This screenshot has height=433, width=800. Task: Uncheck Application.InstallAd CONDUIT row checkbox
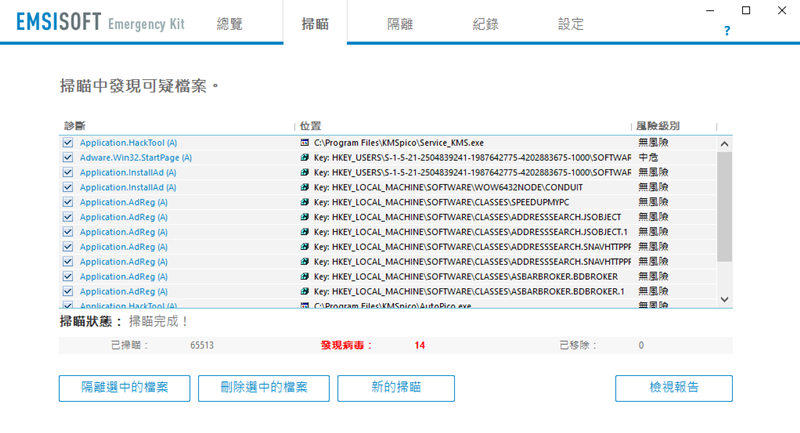tap(68, 187)
